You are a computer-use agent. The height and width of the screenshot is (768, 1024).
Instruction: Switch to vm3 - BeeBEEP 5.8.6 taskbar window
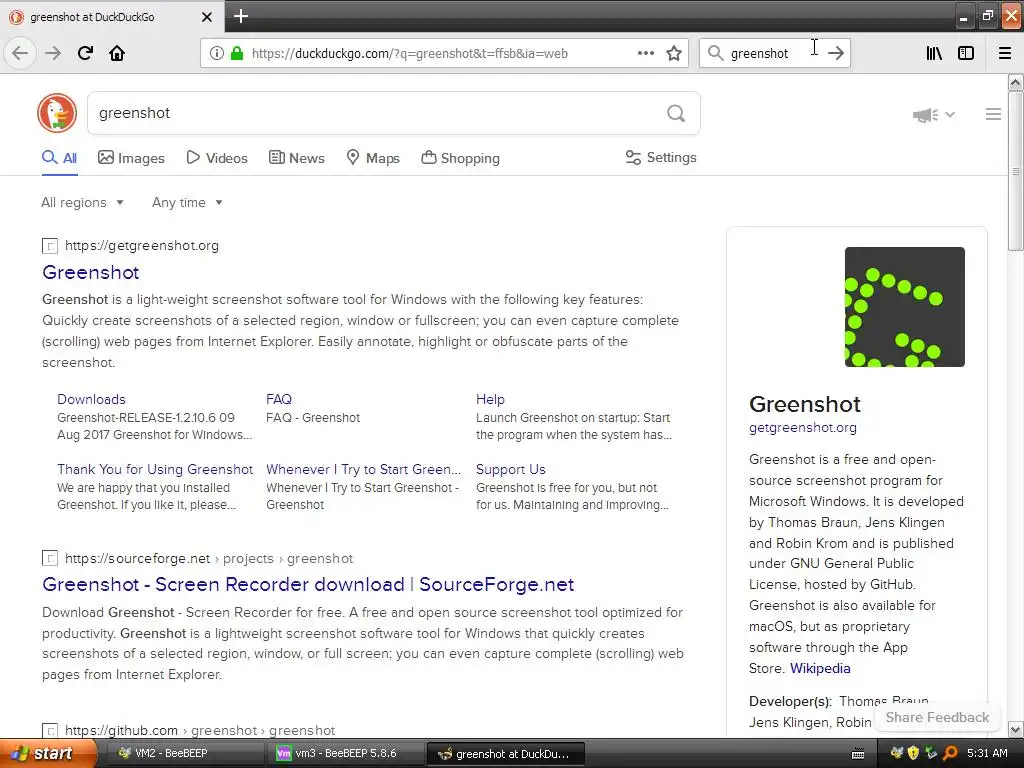[x=345, y=754]
